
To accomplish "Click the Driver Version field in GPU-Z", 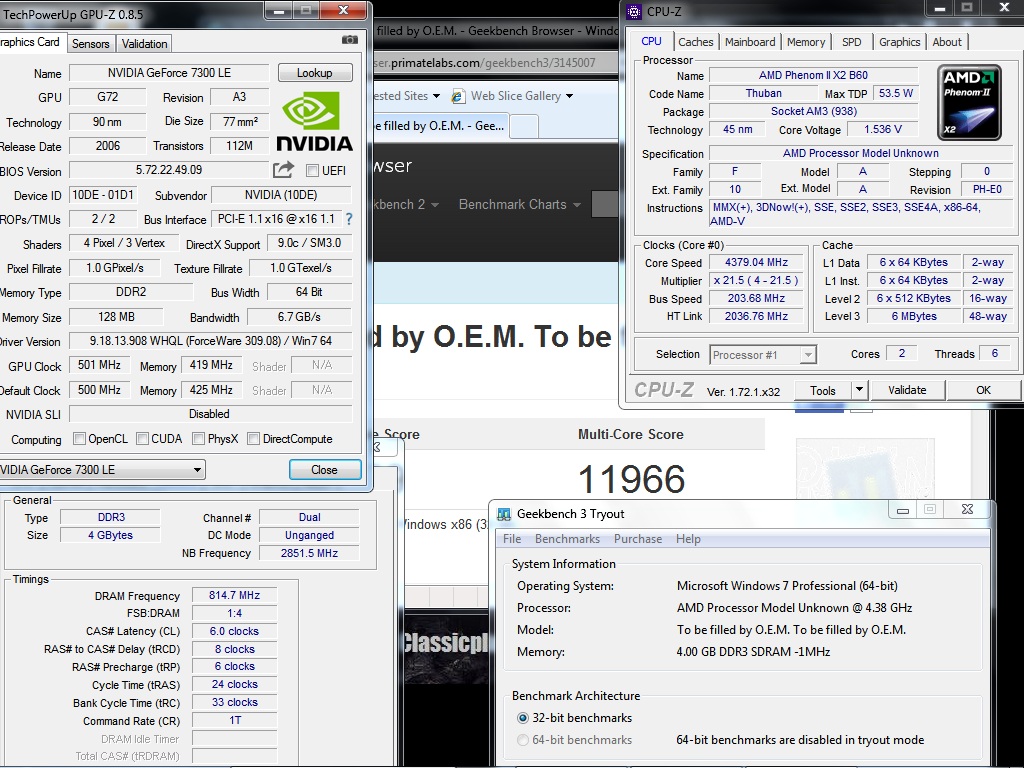I will click(210, 341).
